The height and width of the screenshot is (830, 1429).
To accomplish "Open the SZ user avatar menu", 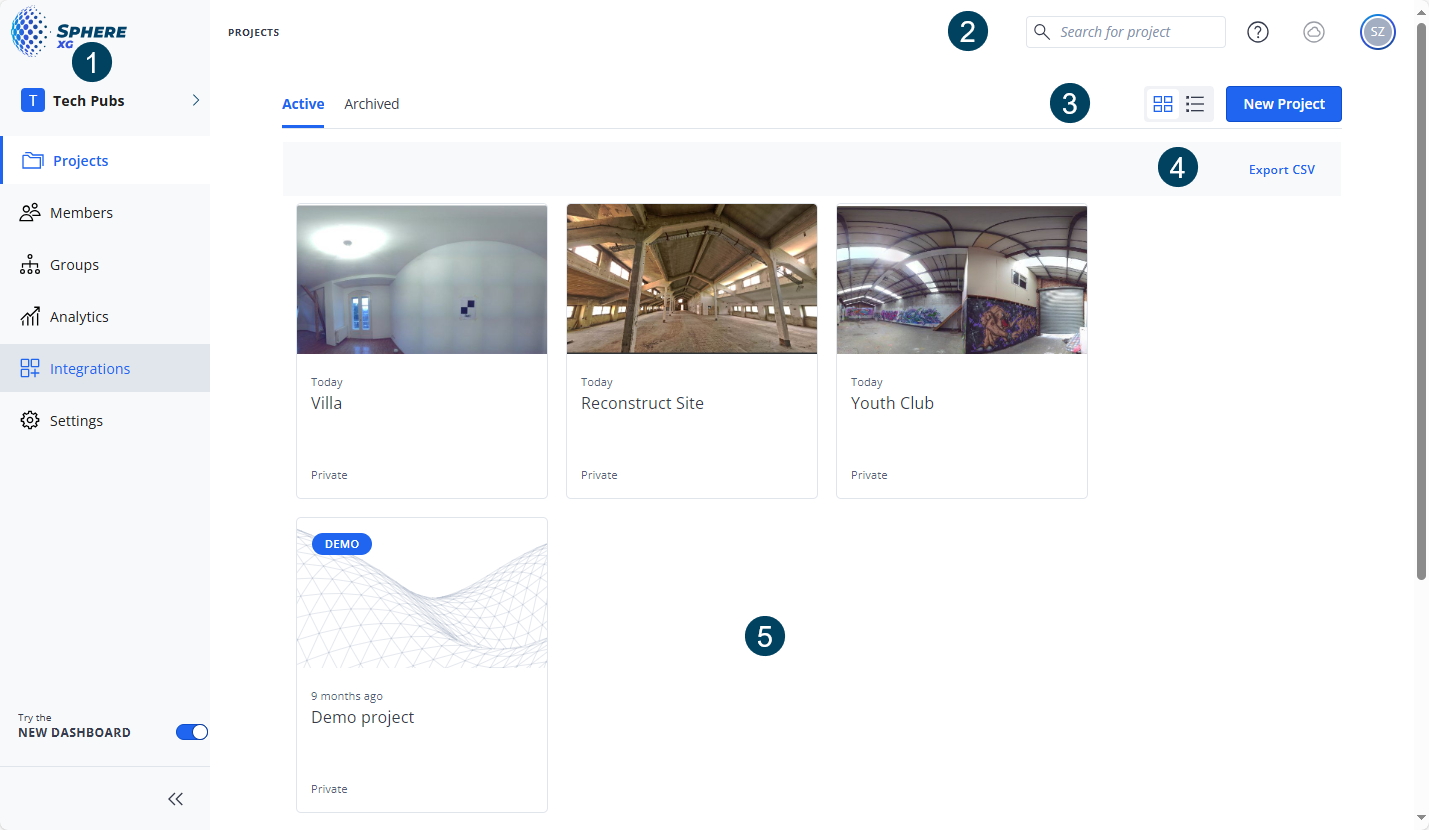I will 1378,32.
